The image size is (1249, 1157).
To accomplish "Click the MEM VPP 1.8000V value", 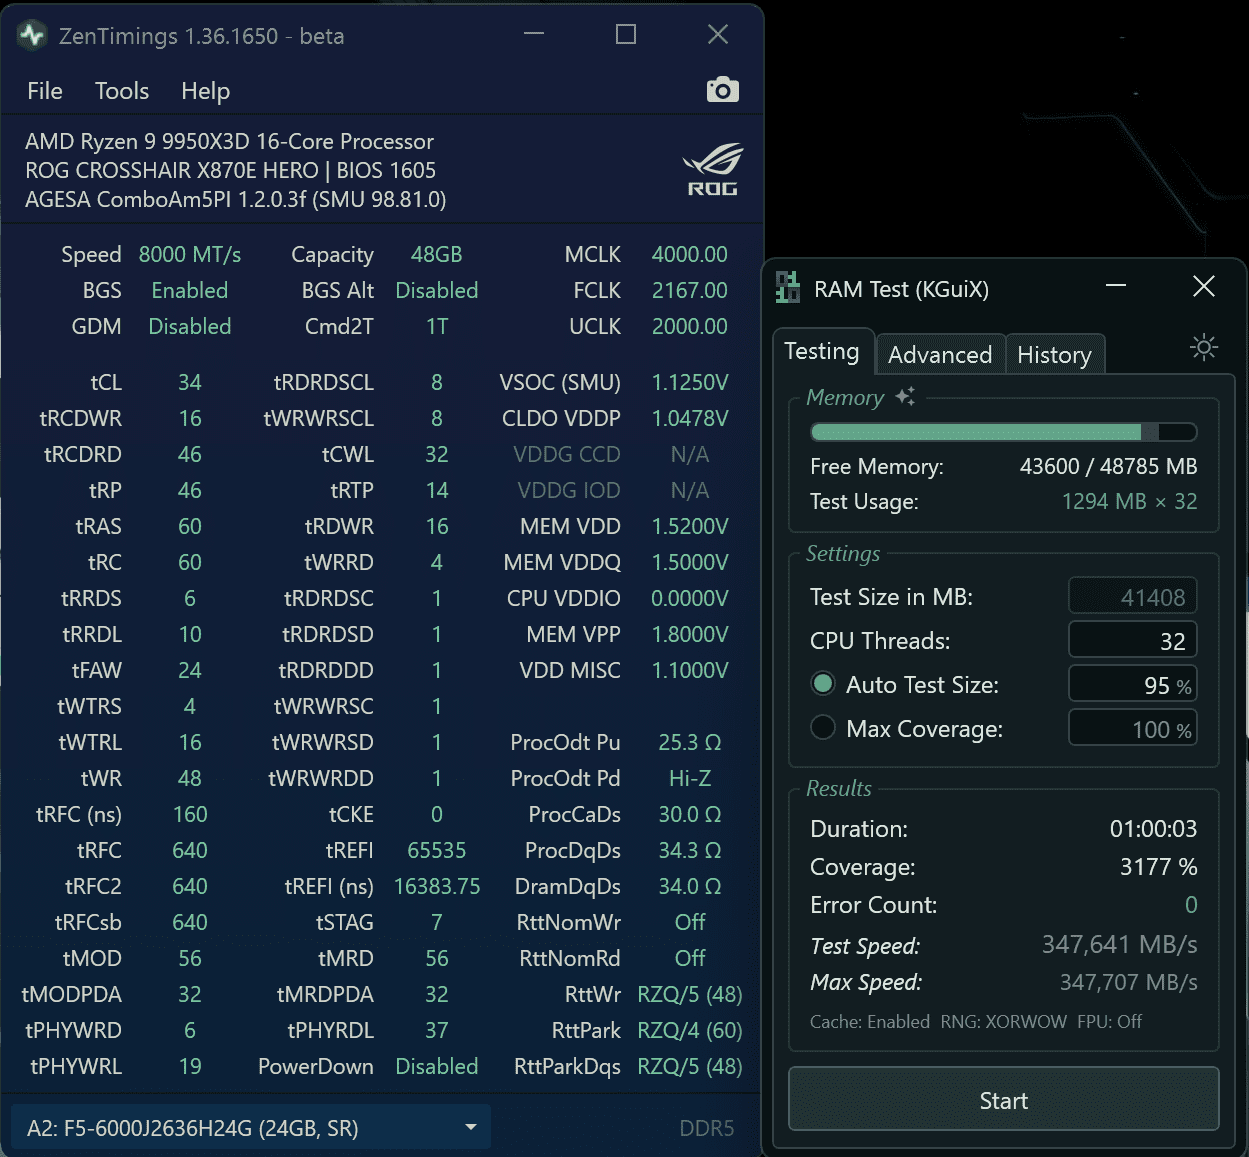I will (x=690, y=635).
